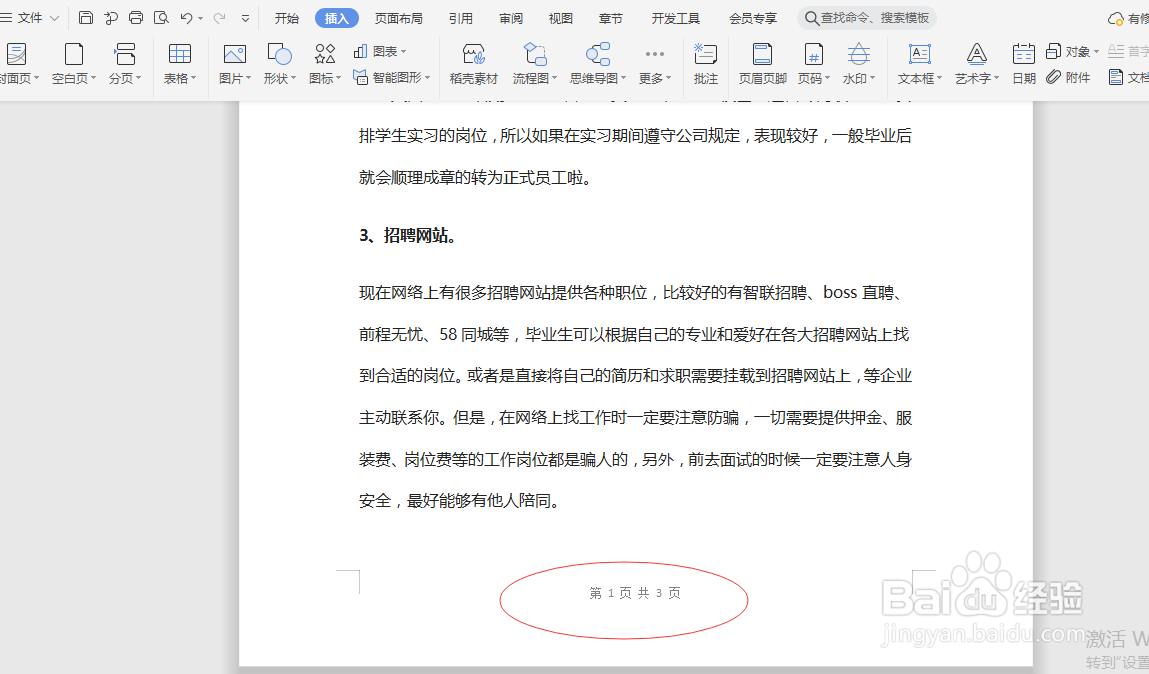Click the line starting 就会顺理成章的转为正式员工
Image resolution: width=1149 pixels, height=674 pixels.
(475, 177)
